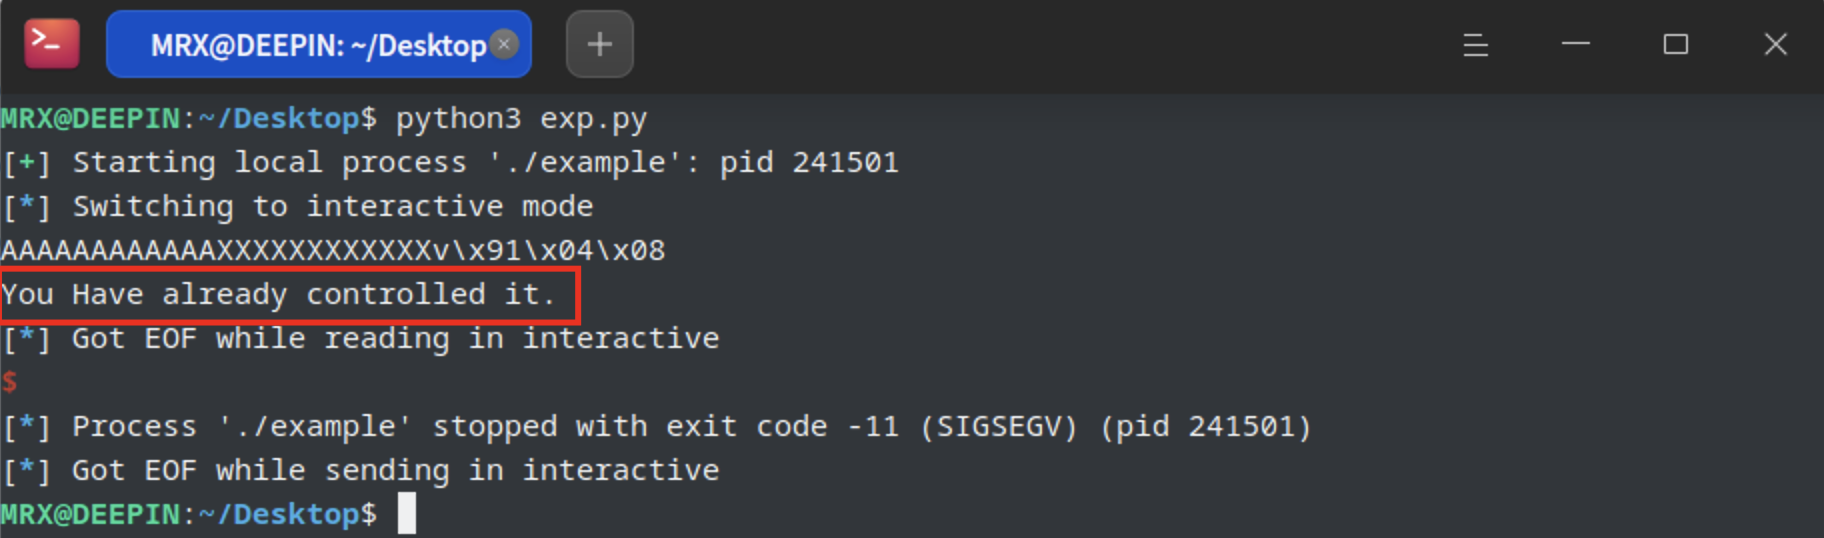Screen dimensions: 1824x538
Task: Click the SIGSEGV exit code message
Action: pos(656,426)
